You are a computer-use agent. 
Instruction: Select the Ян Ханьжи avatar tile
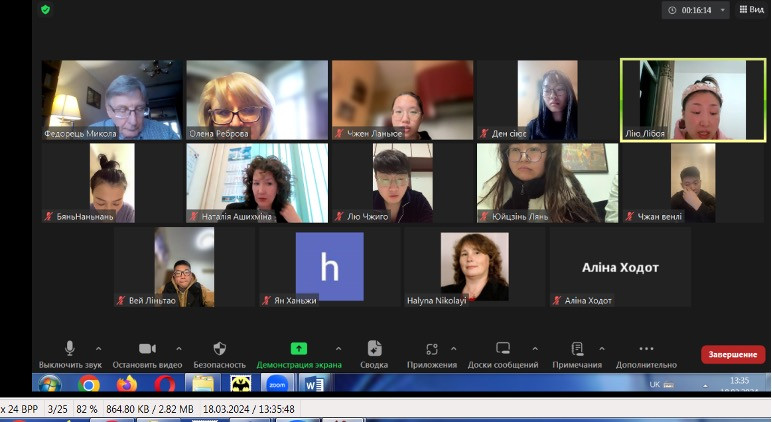click(330, 267)
